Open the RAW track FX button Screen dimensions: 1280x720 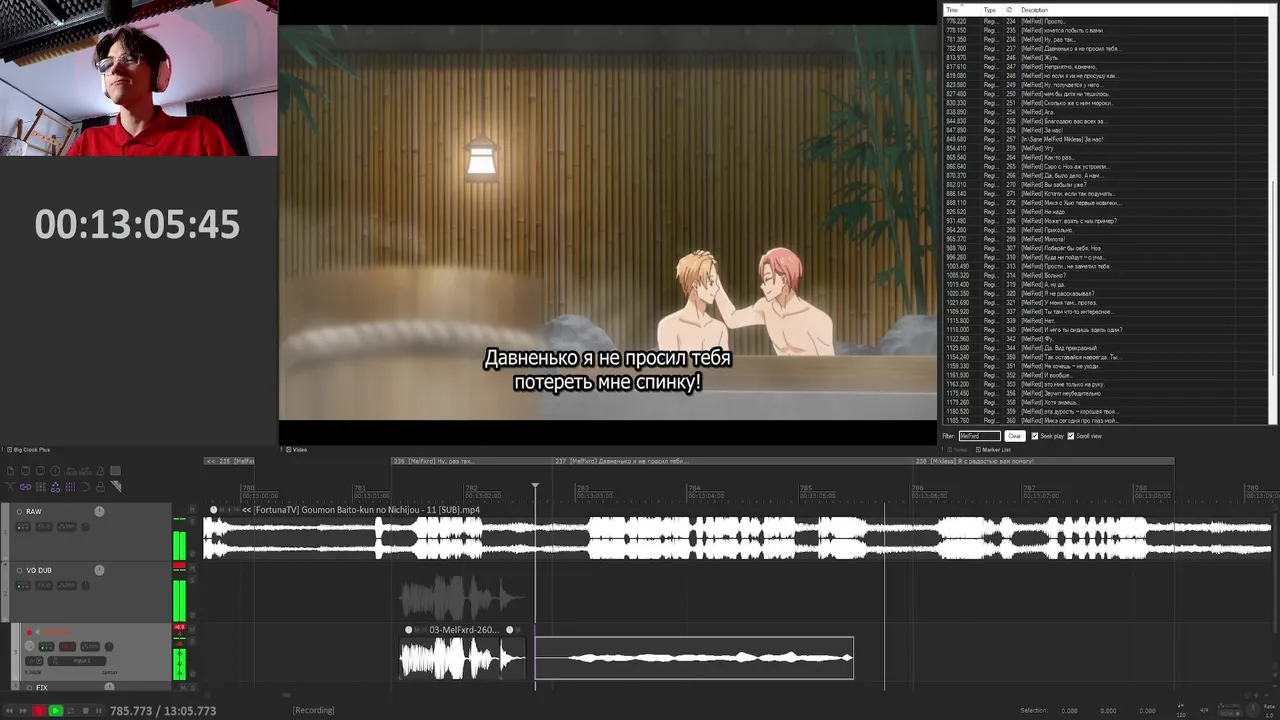pos(44,527)
